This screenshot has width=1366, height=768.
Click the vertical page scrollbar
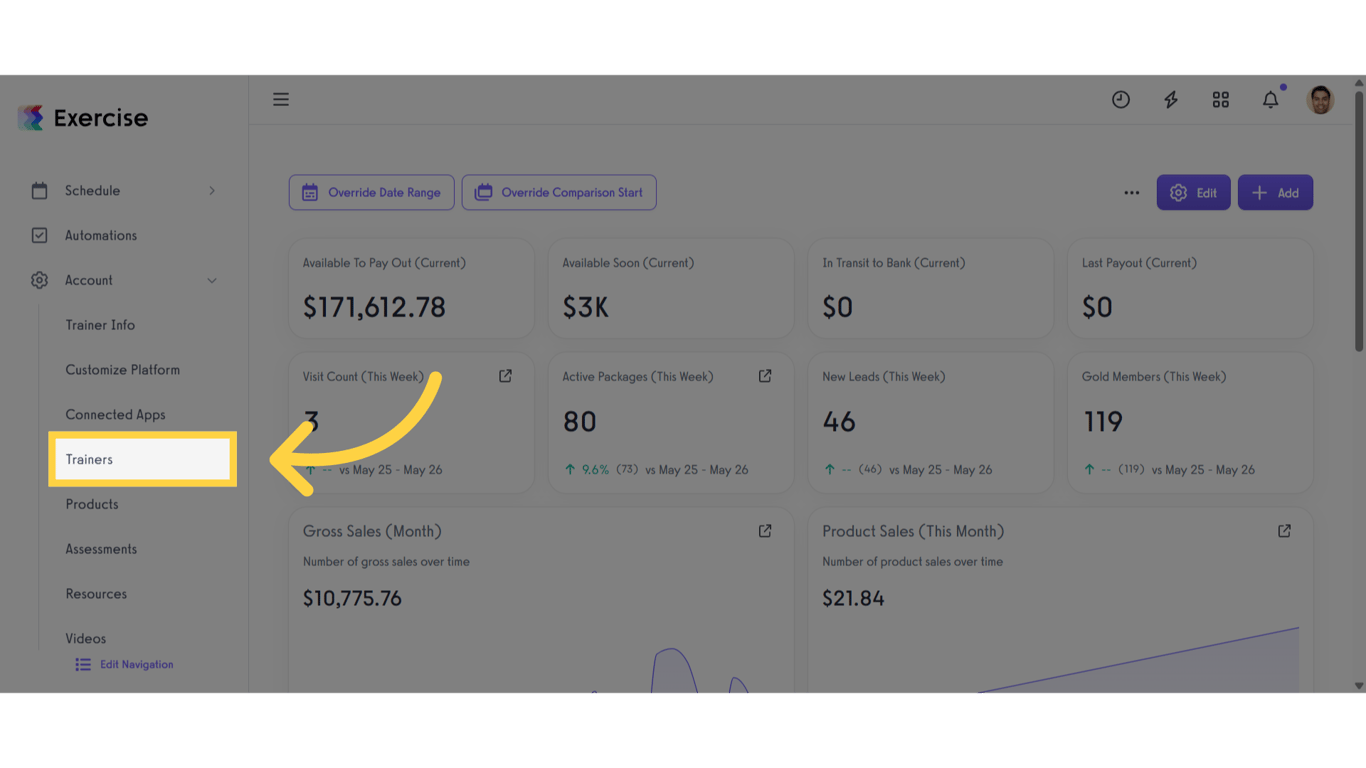(1359, 220)
